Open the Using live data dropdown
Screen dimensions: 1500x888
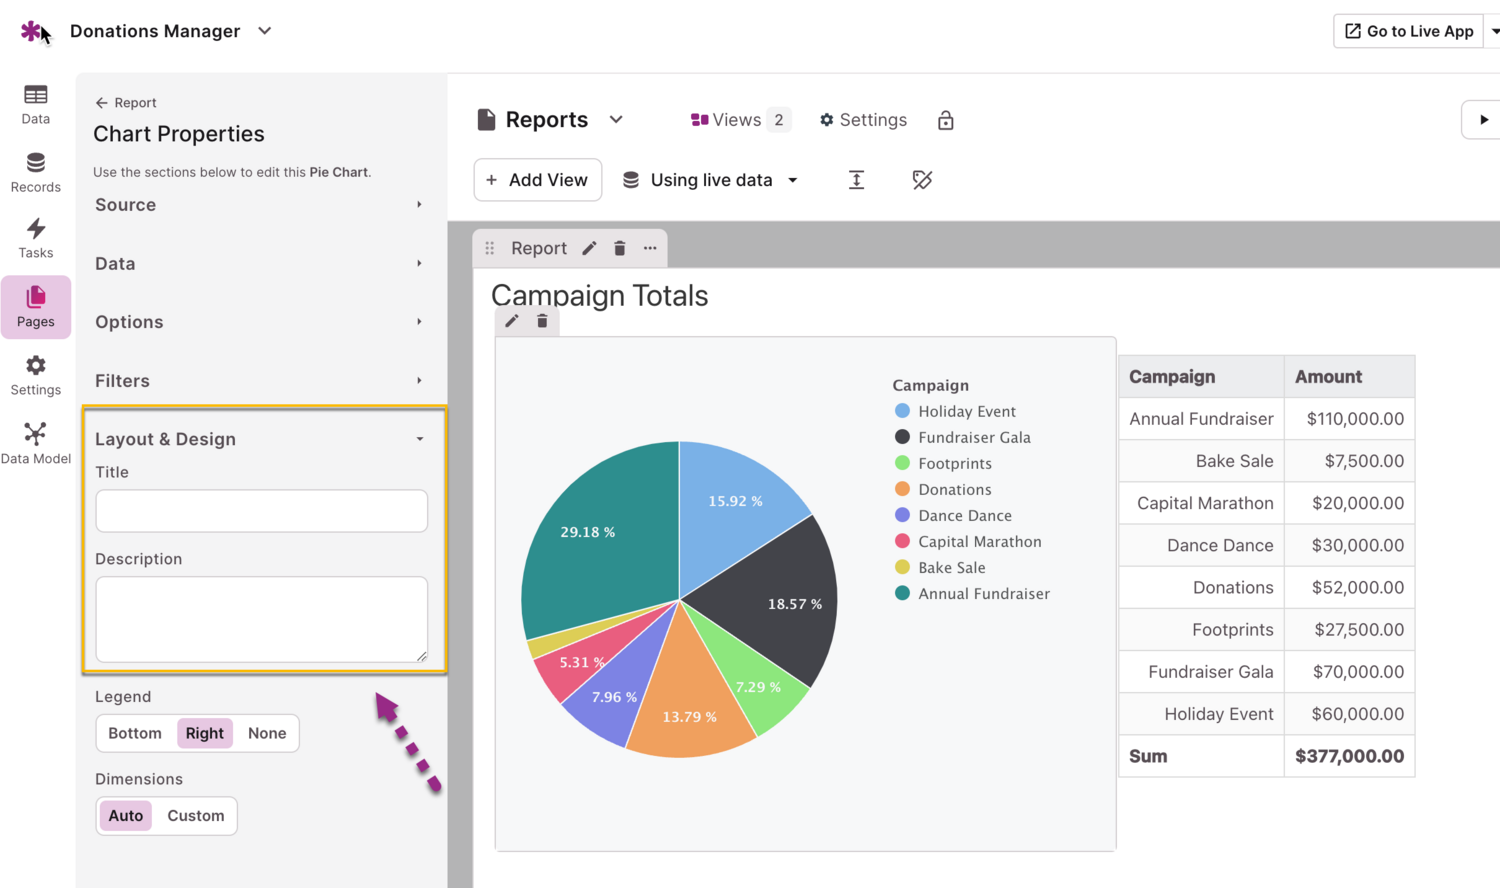coord(711,180)
